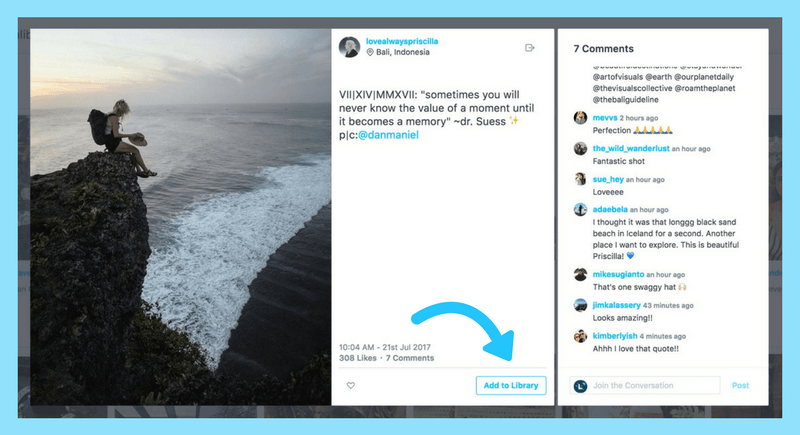The image size is (800, 435).
Task: Open the @thebaliguideline mention
Action: pyautogui.click(x=626, y=100)
